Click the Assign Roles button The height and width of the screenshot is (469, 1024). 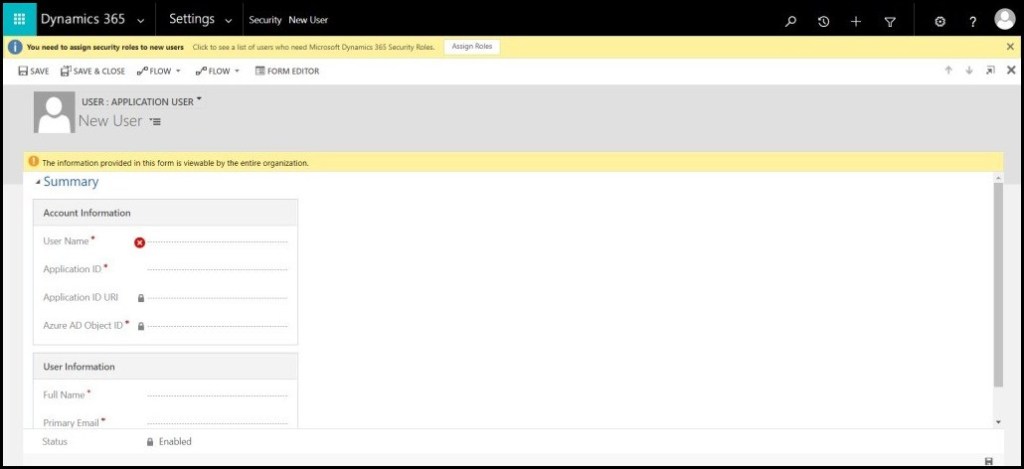click(x=471, y=47)
